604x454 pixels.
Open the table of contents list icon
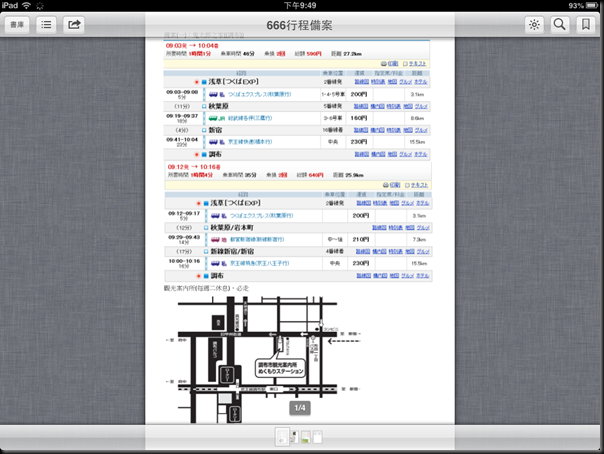46,25
